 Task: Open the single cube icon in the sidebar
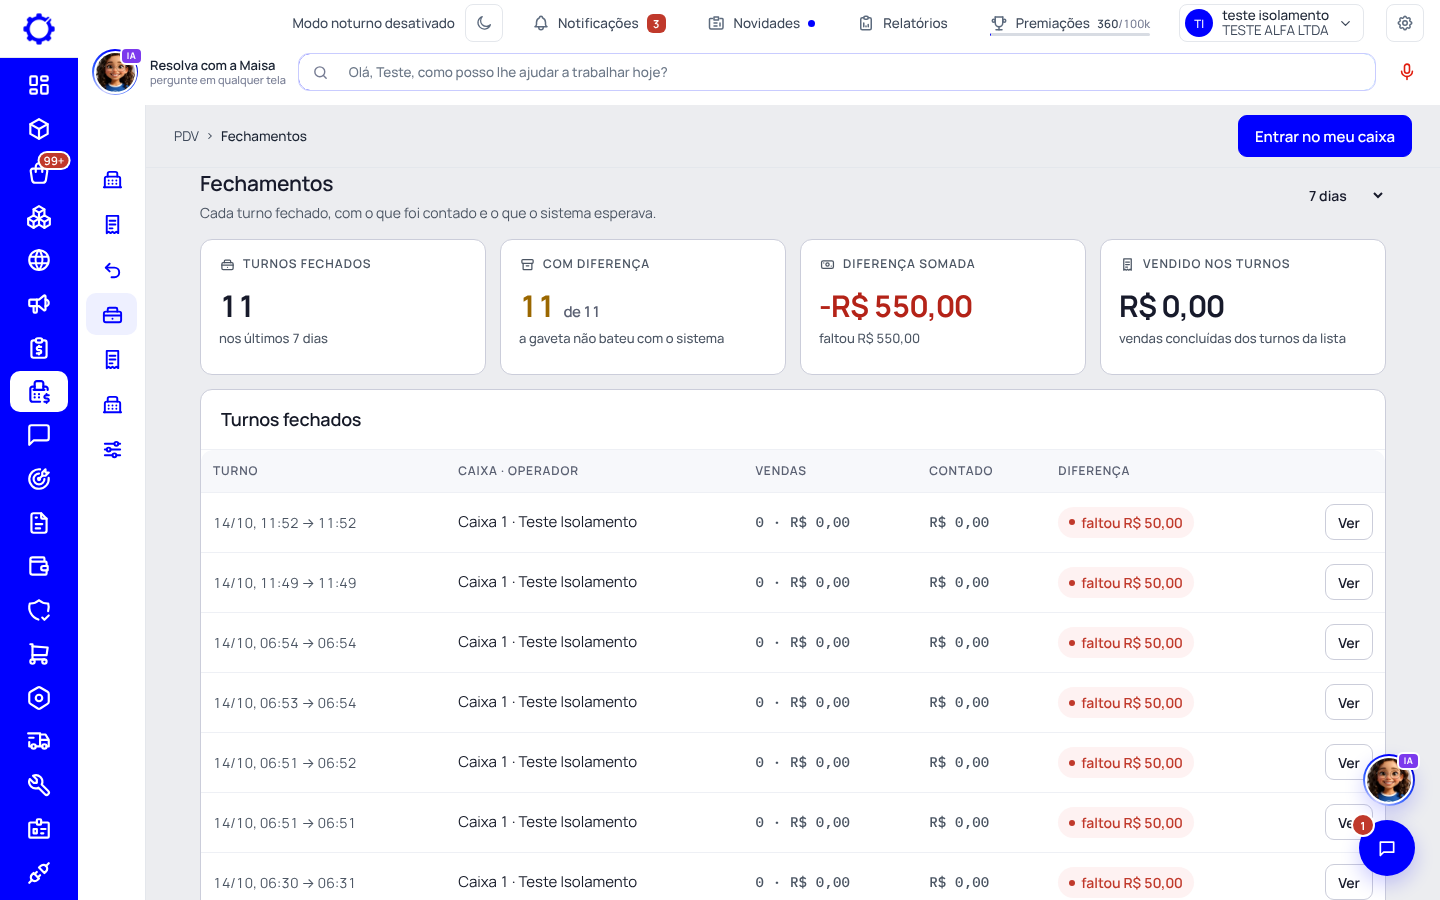point(39,129)
